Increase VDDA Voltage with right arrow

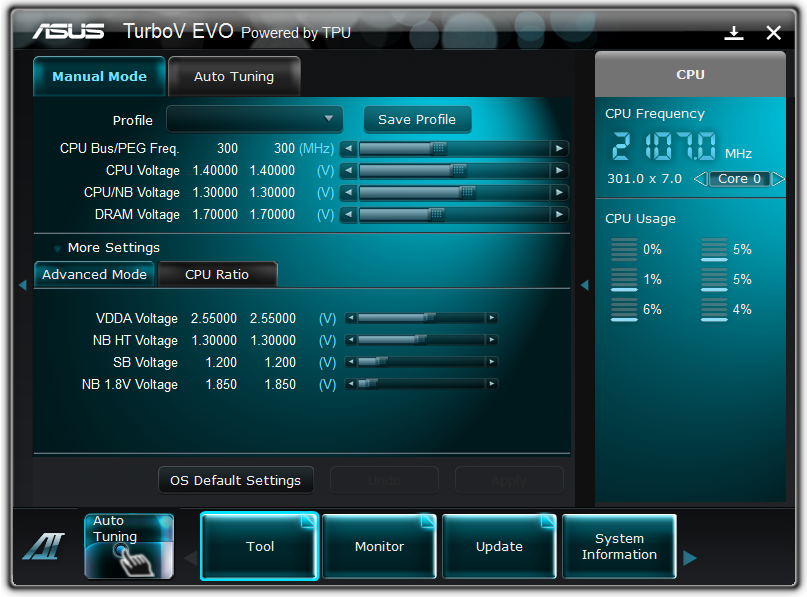coord(492,318)
